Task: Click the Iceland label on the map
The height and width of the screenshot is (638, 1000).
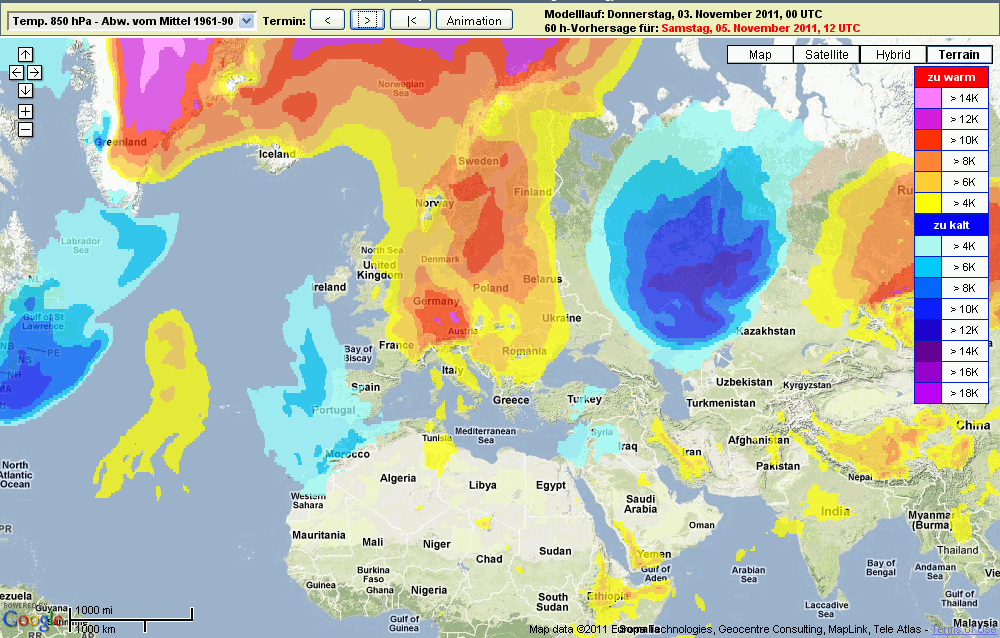Action: [277, 154]
